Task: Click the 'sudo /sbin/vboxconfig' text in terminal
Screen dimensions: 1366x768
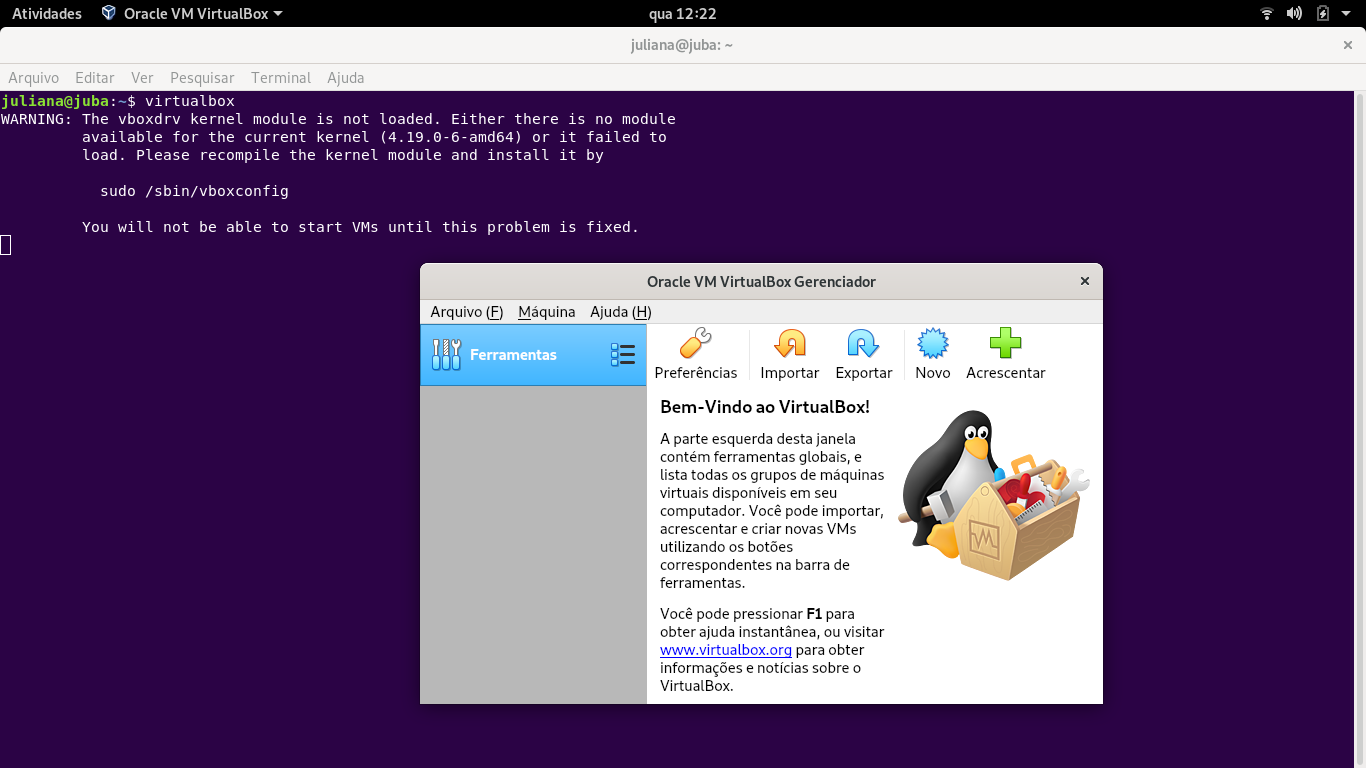Action: click(x=194, y=191)
